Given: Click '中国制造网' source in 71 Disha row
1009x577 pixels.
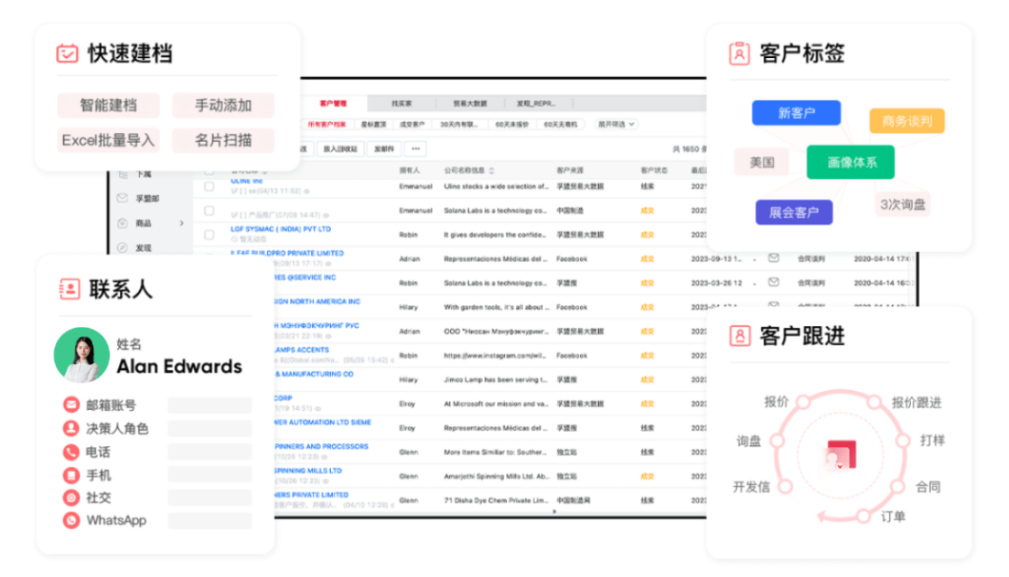Looking at the screenshot, I should (x=573, y=500).
